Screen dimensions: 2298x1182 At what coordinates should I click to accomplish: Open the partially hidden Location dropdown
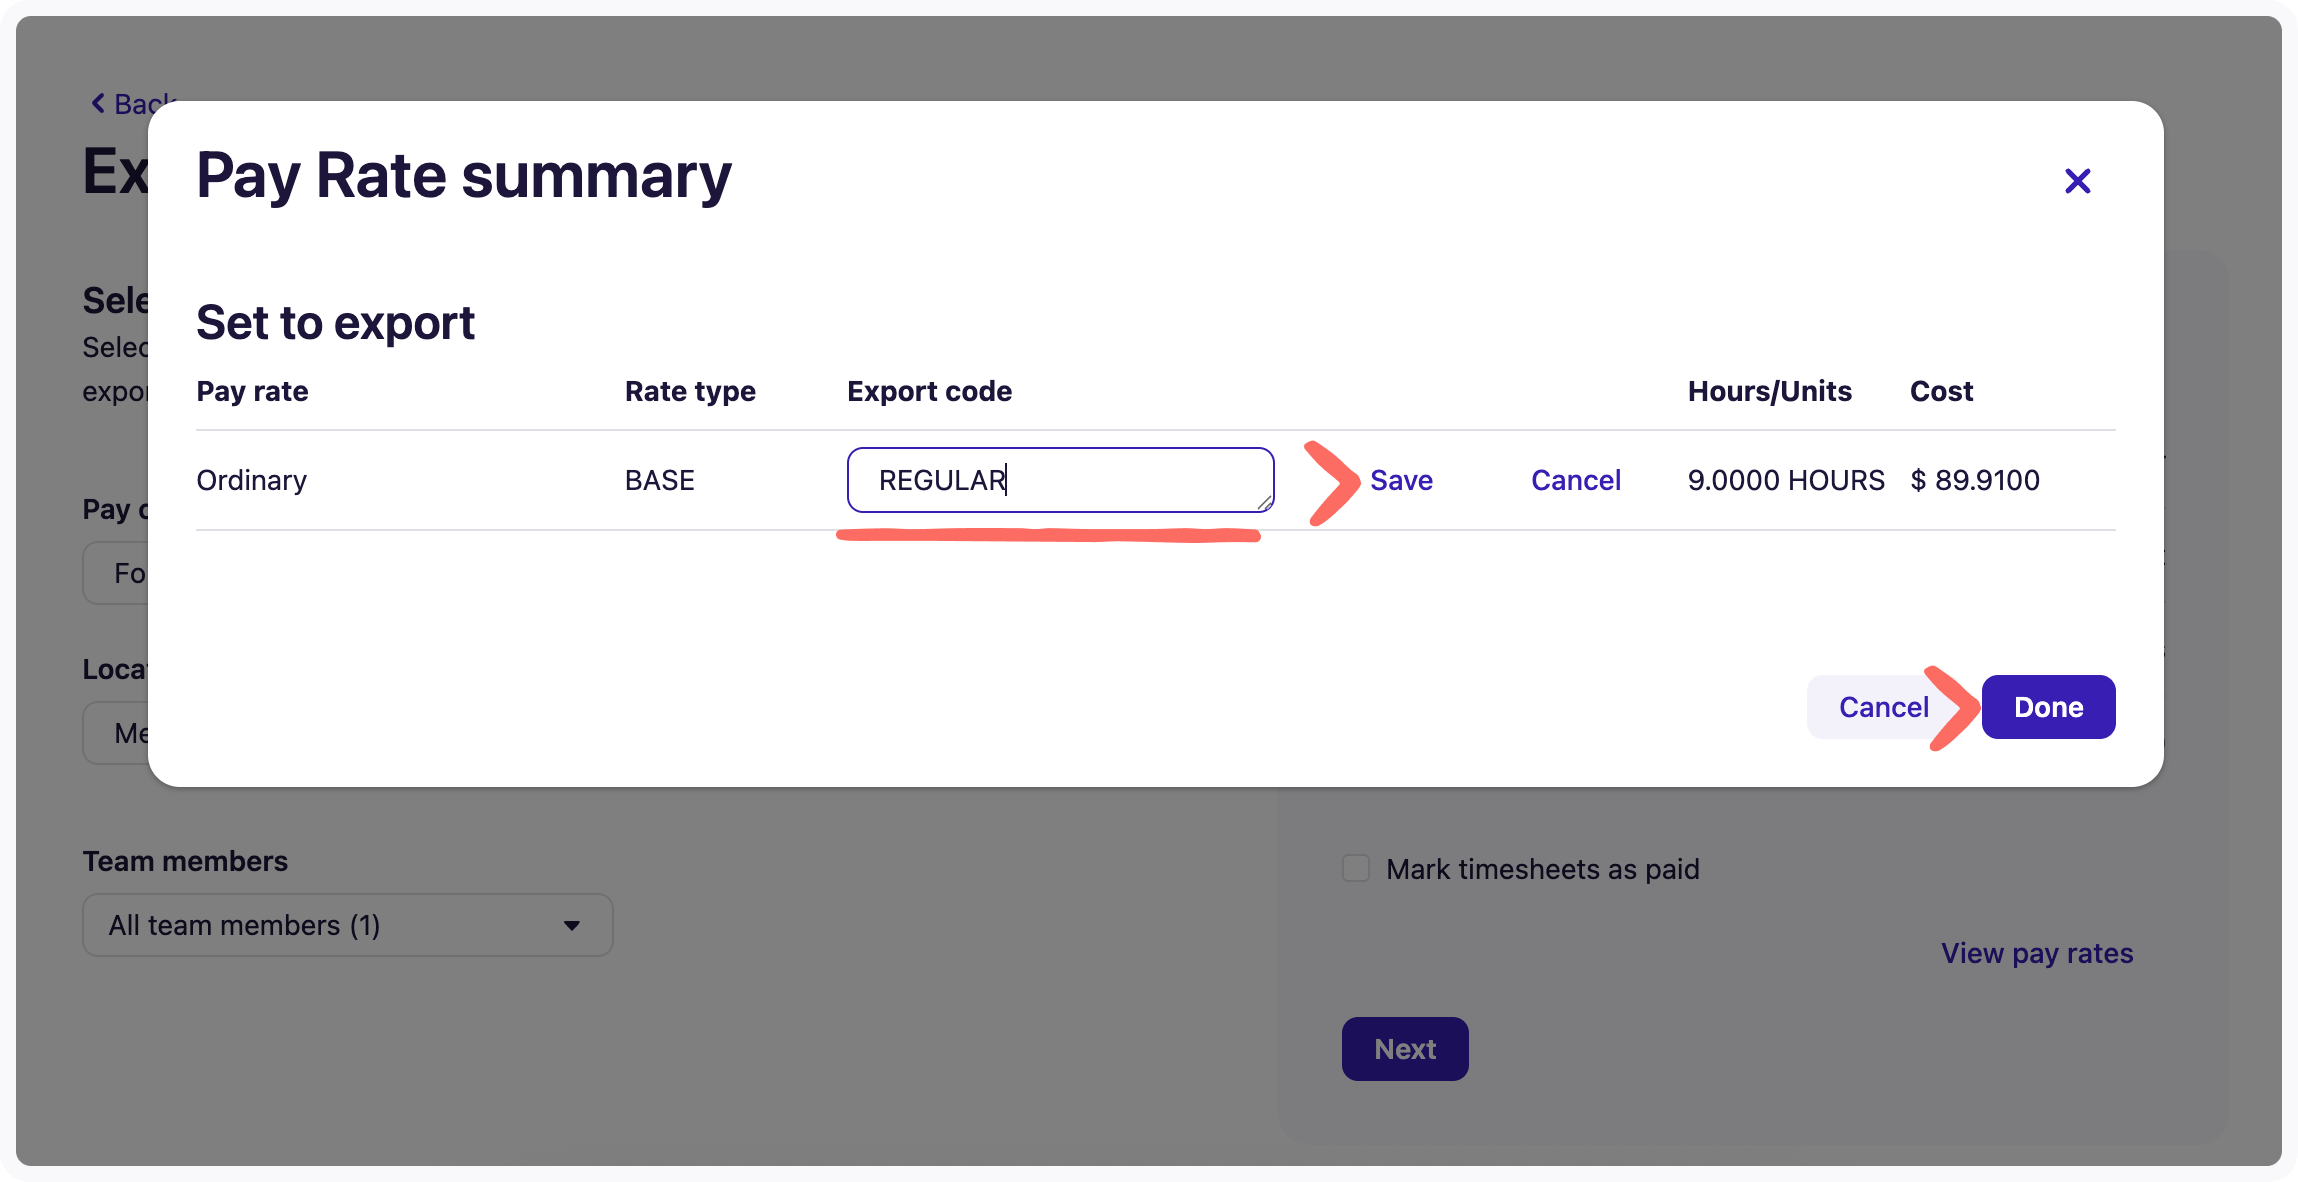pos(116,733)
